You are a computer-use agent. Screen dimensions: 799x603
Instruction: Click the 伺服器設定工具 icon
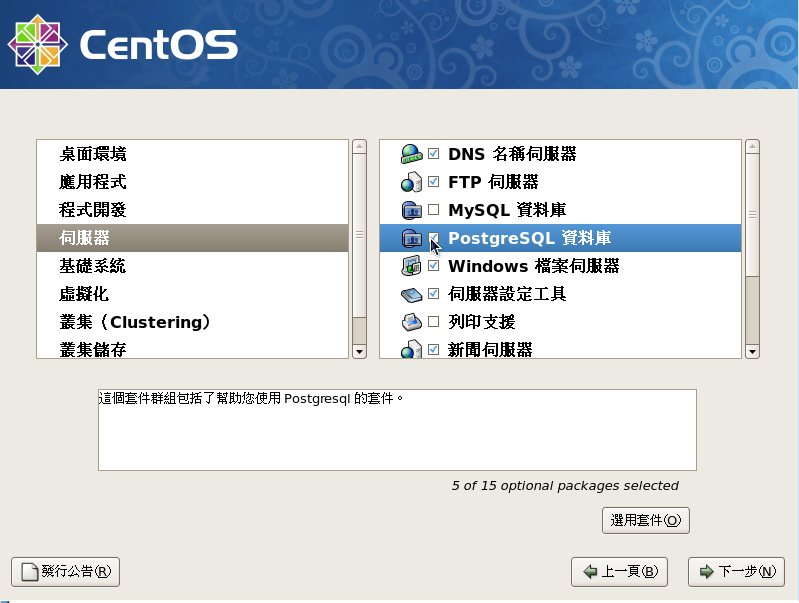coord(411,294)
